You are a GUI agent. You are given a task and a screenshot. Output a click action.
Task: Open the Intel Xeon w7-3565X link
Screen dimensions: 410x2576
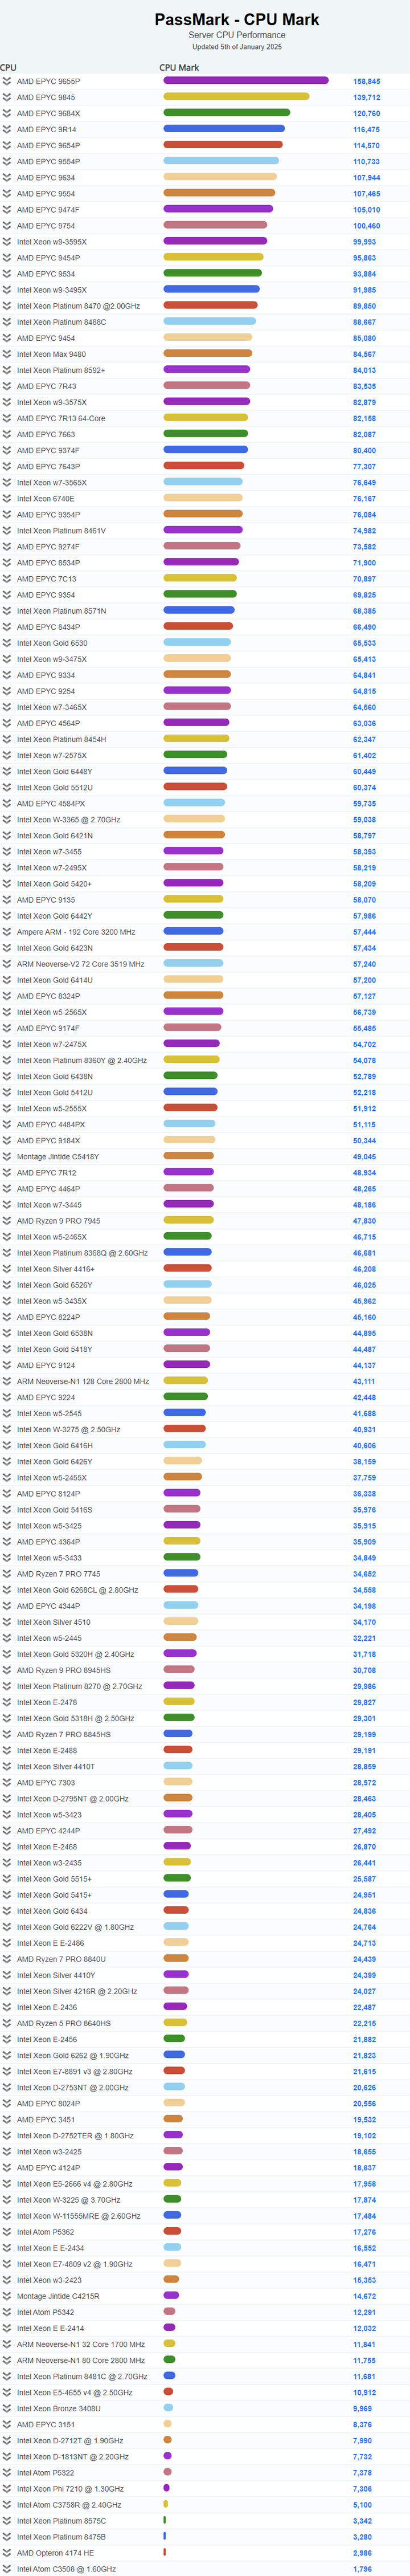[52, 483]
